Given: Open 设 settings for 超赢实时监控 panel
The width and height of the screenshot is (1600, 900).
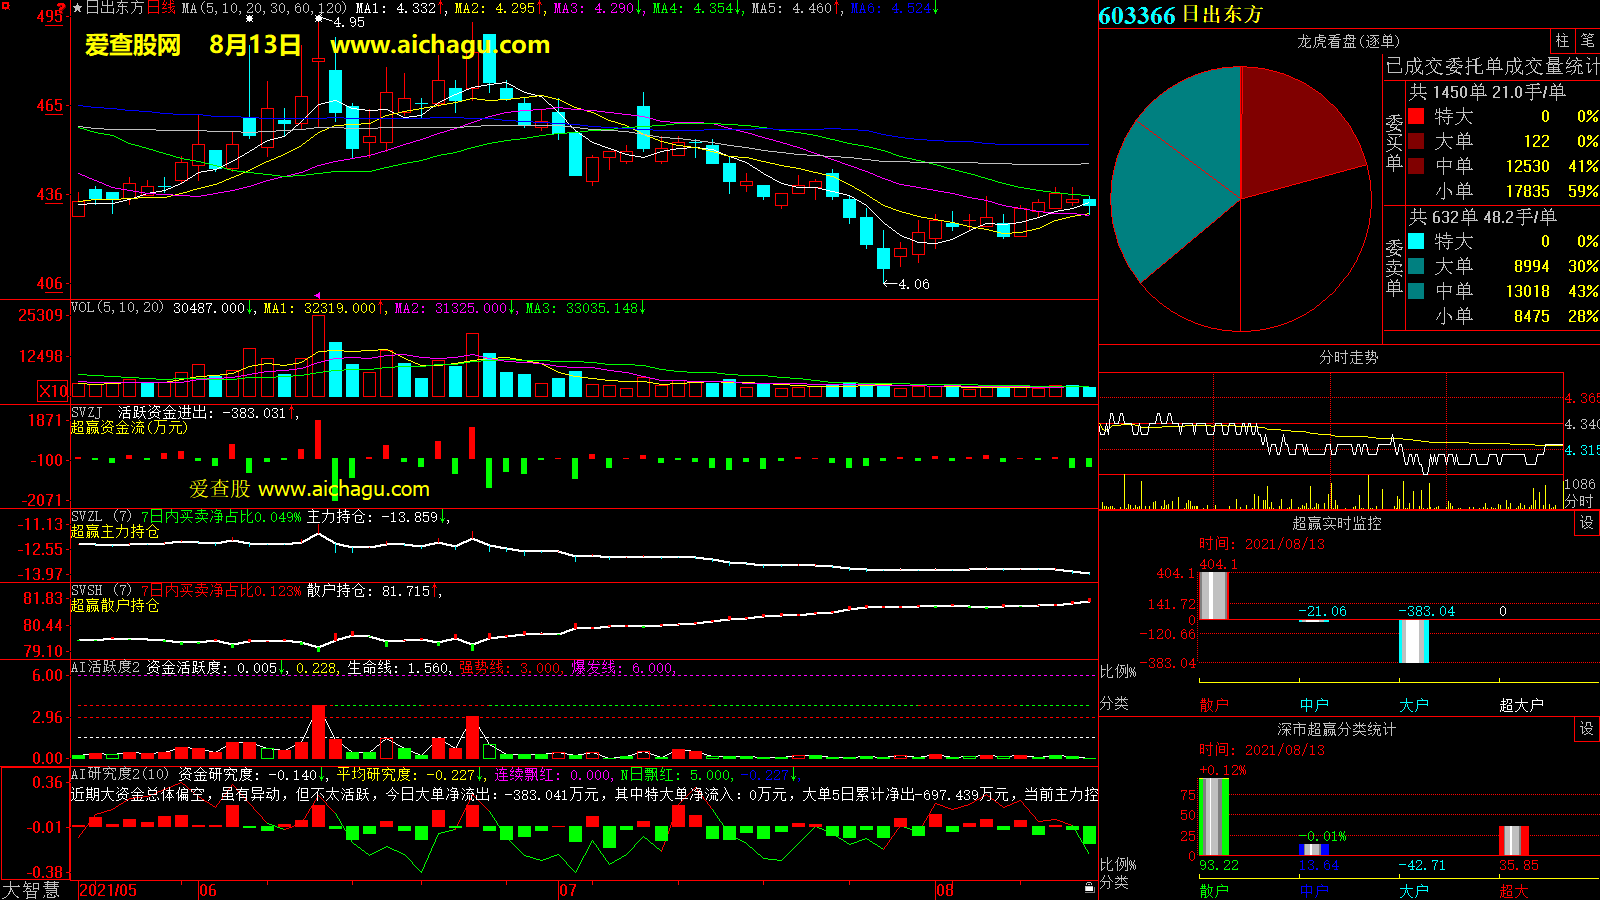Looking at the screenshot, I should (x=1587, y=523).
